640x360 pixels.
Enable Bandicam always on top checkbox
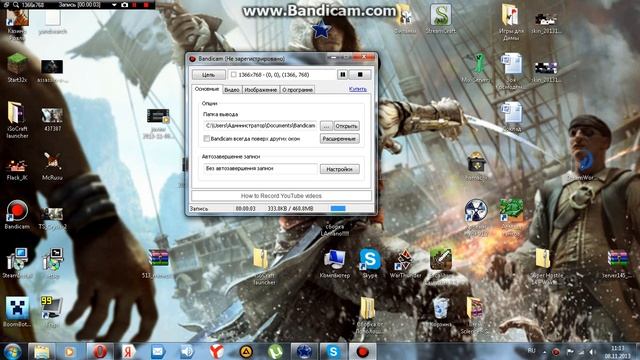(207, 139)
